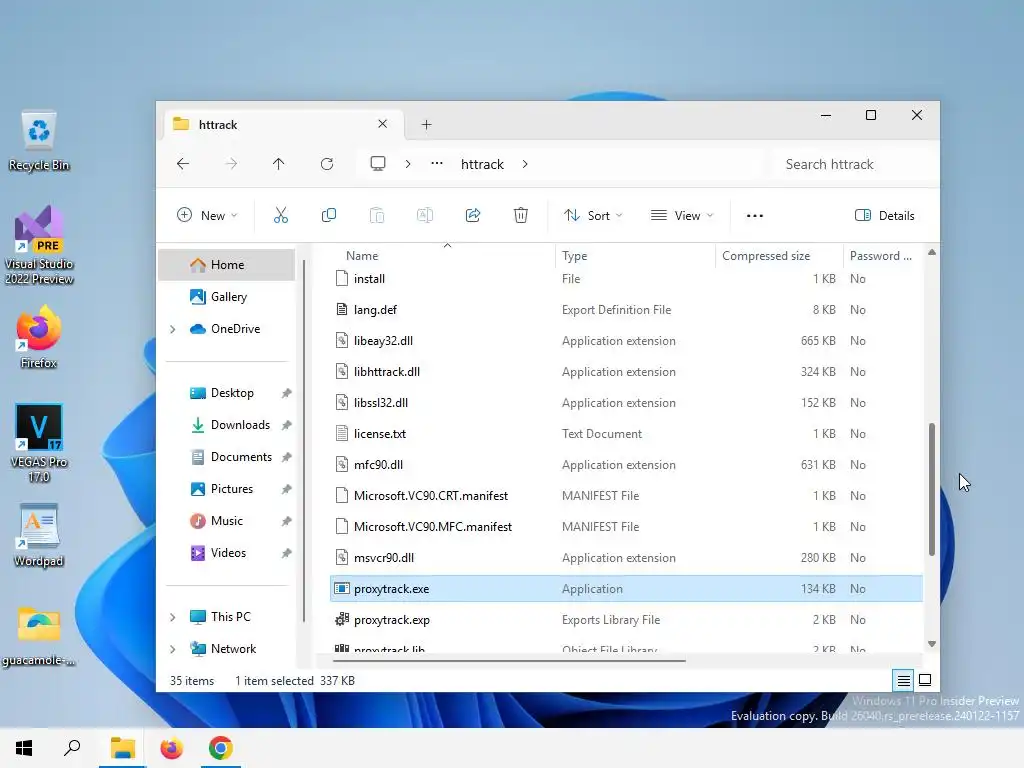1024x768 pixels.
Task: Open See more ellipsis in toolbar
Action: click(754, 216)
